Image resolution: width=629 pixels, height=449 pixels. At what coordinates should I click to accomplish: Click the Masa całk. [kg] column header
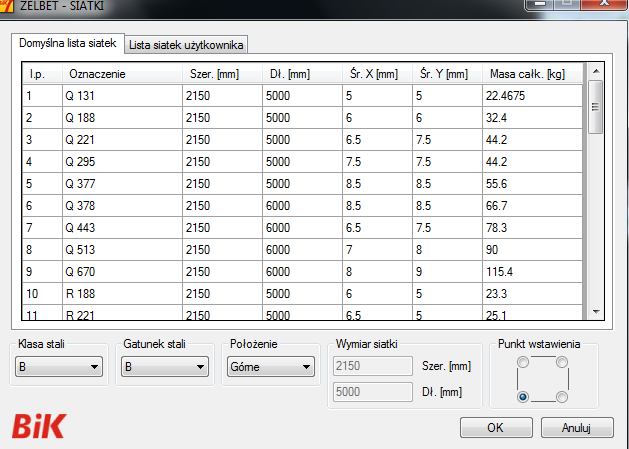coord(532,74)
